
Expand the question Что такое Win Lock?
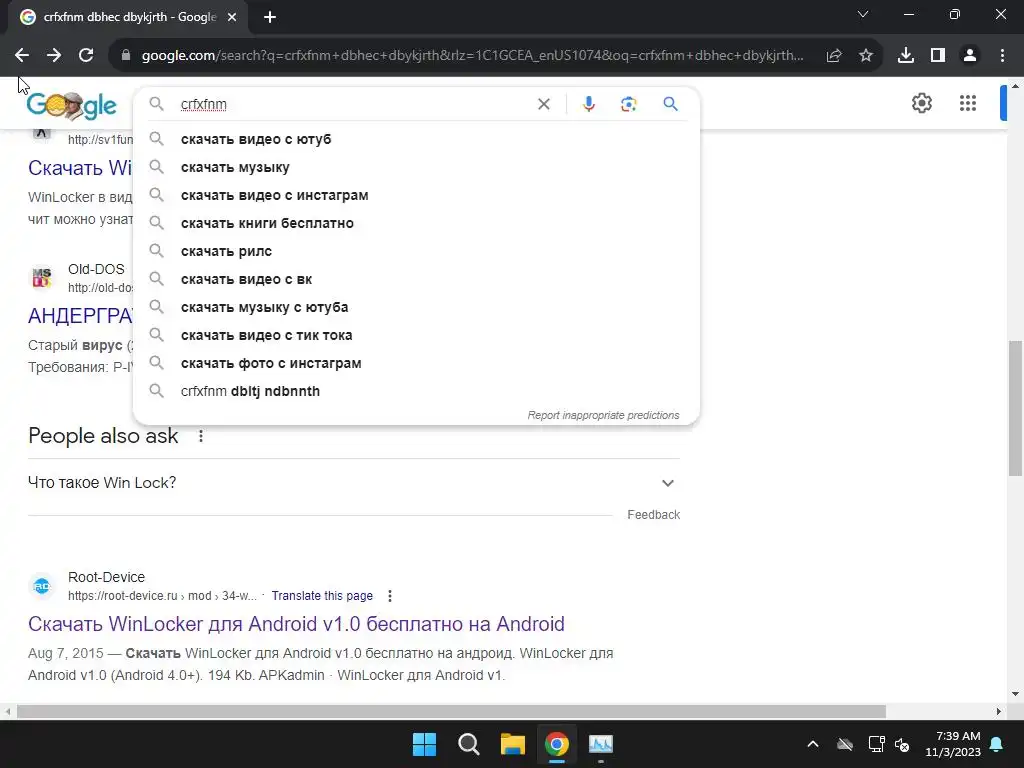353,483
